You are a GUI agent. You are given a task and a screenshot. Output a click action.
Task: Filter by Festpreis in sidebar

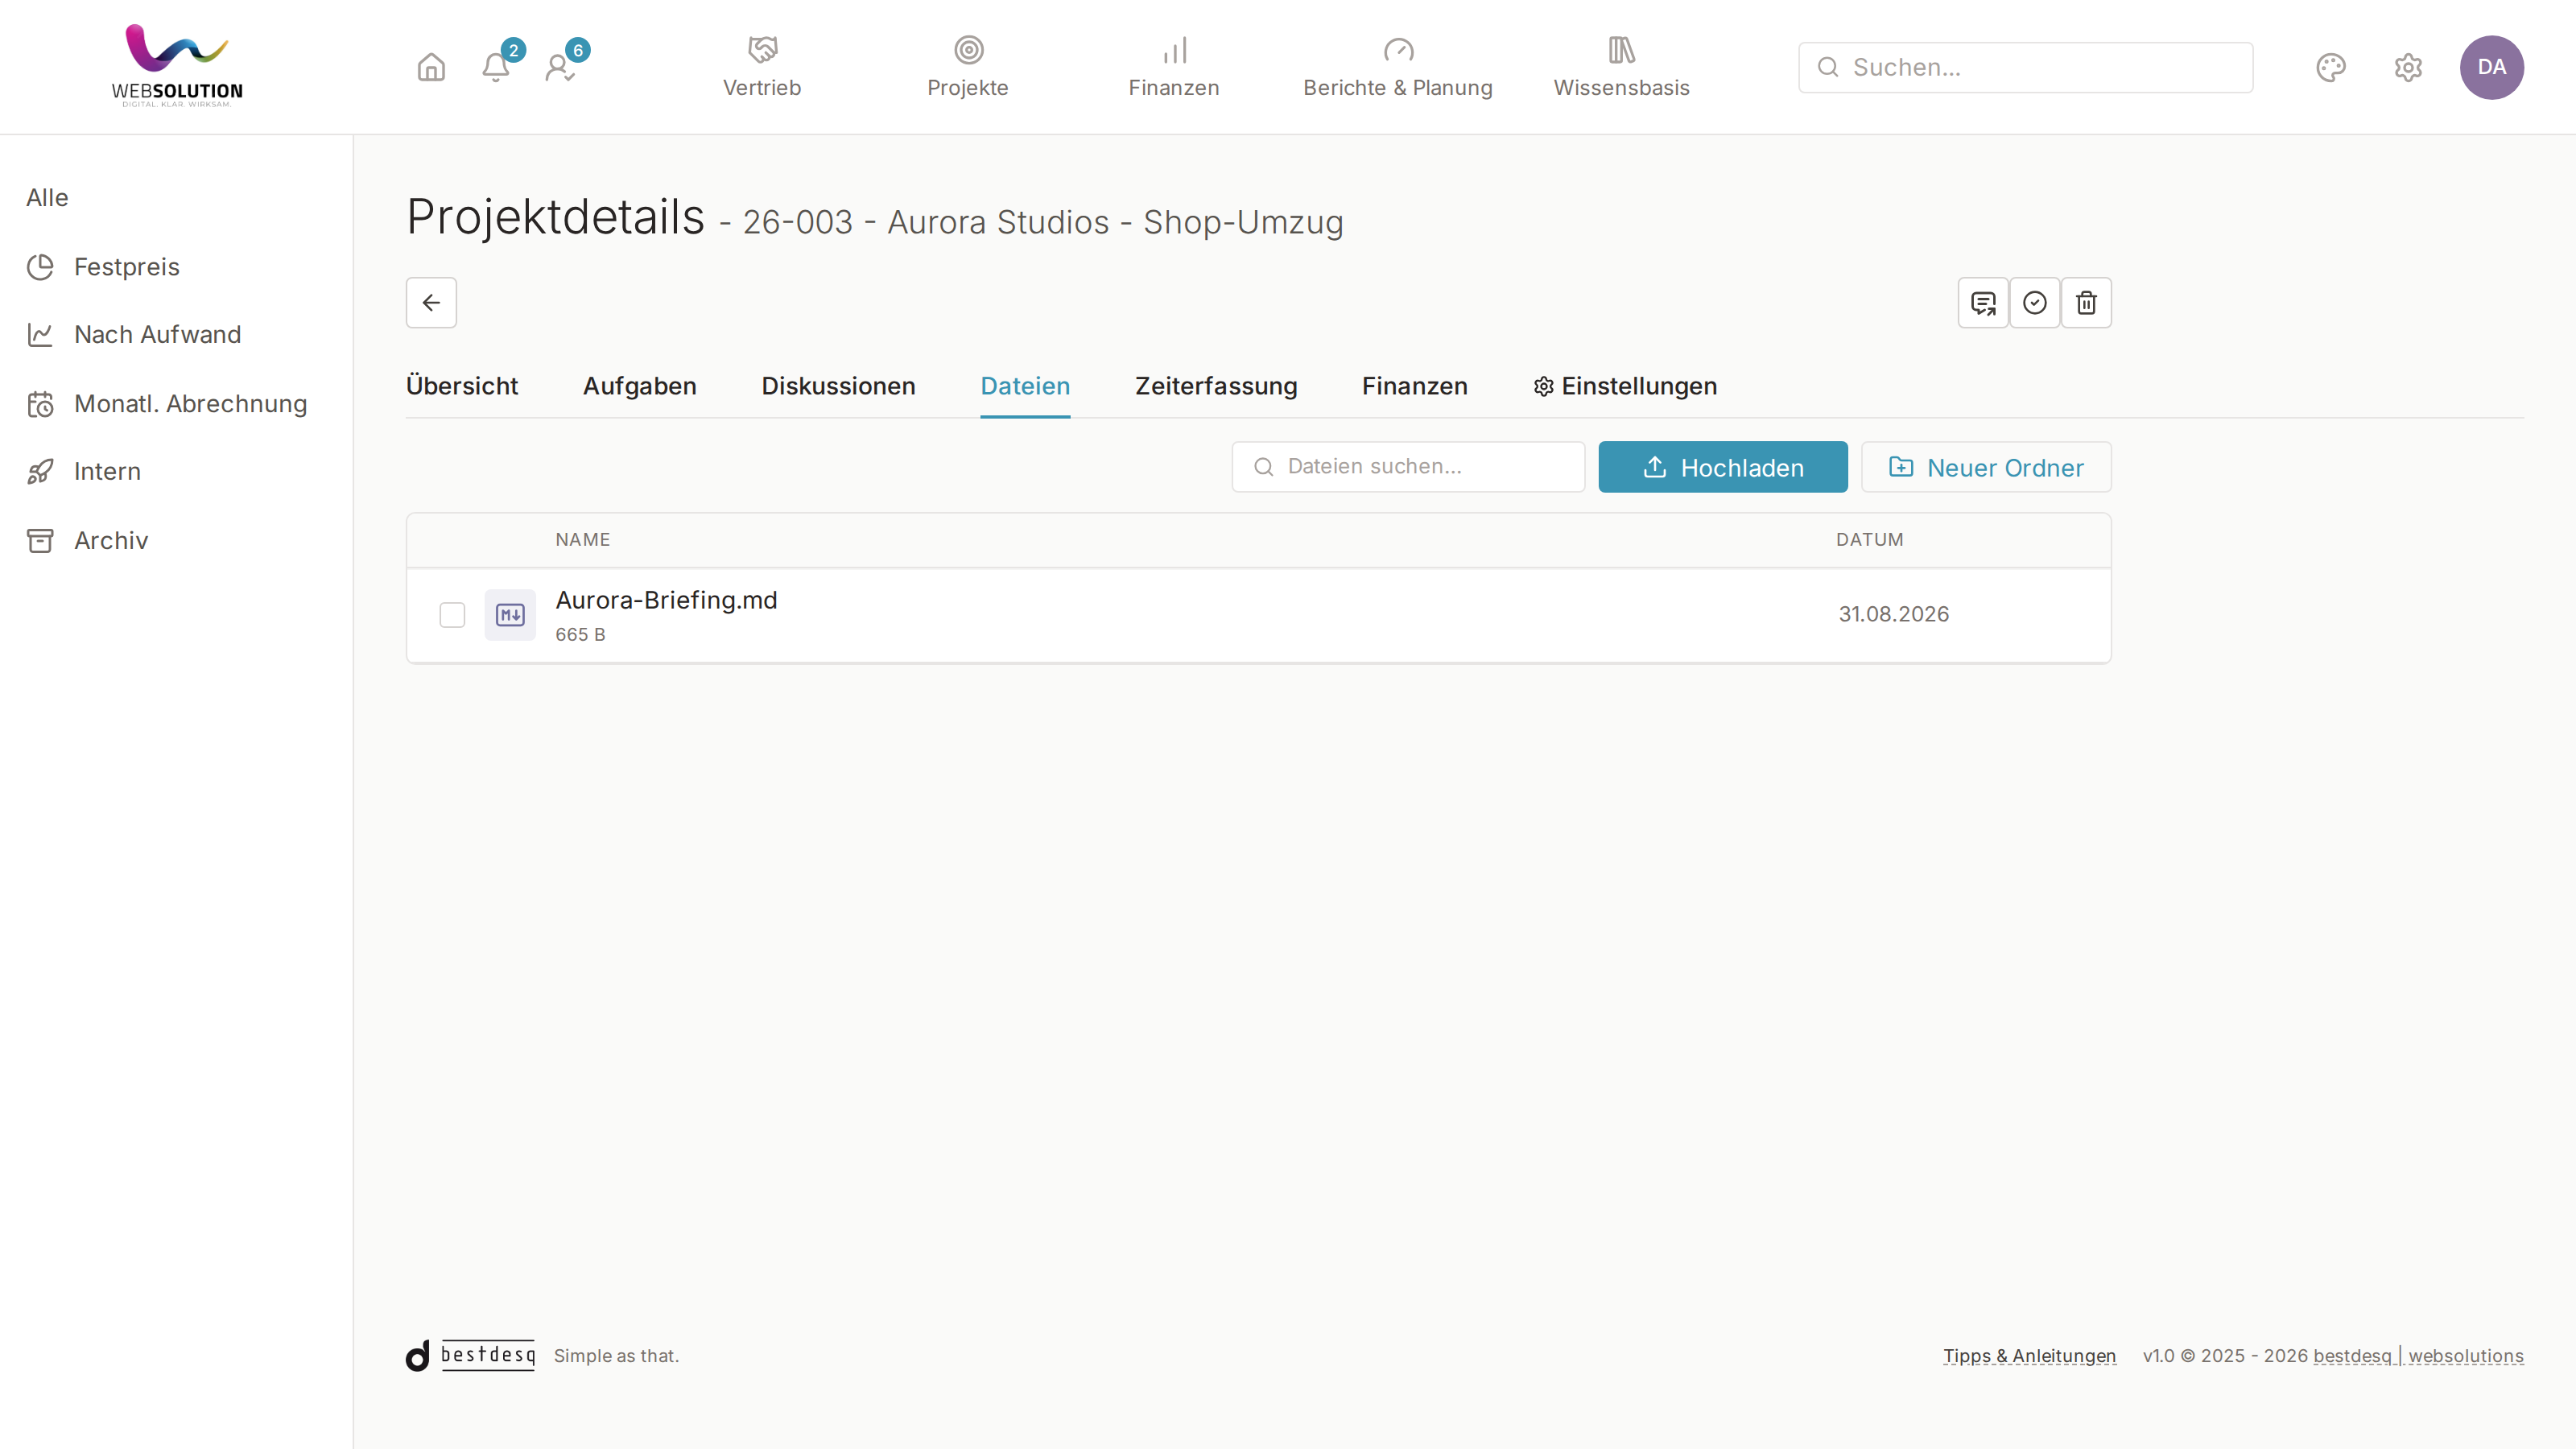[x=103, y=267]
